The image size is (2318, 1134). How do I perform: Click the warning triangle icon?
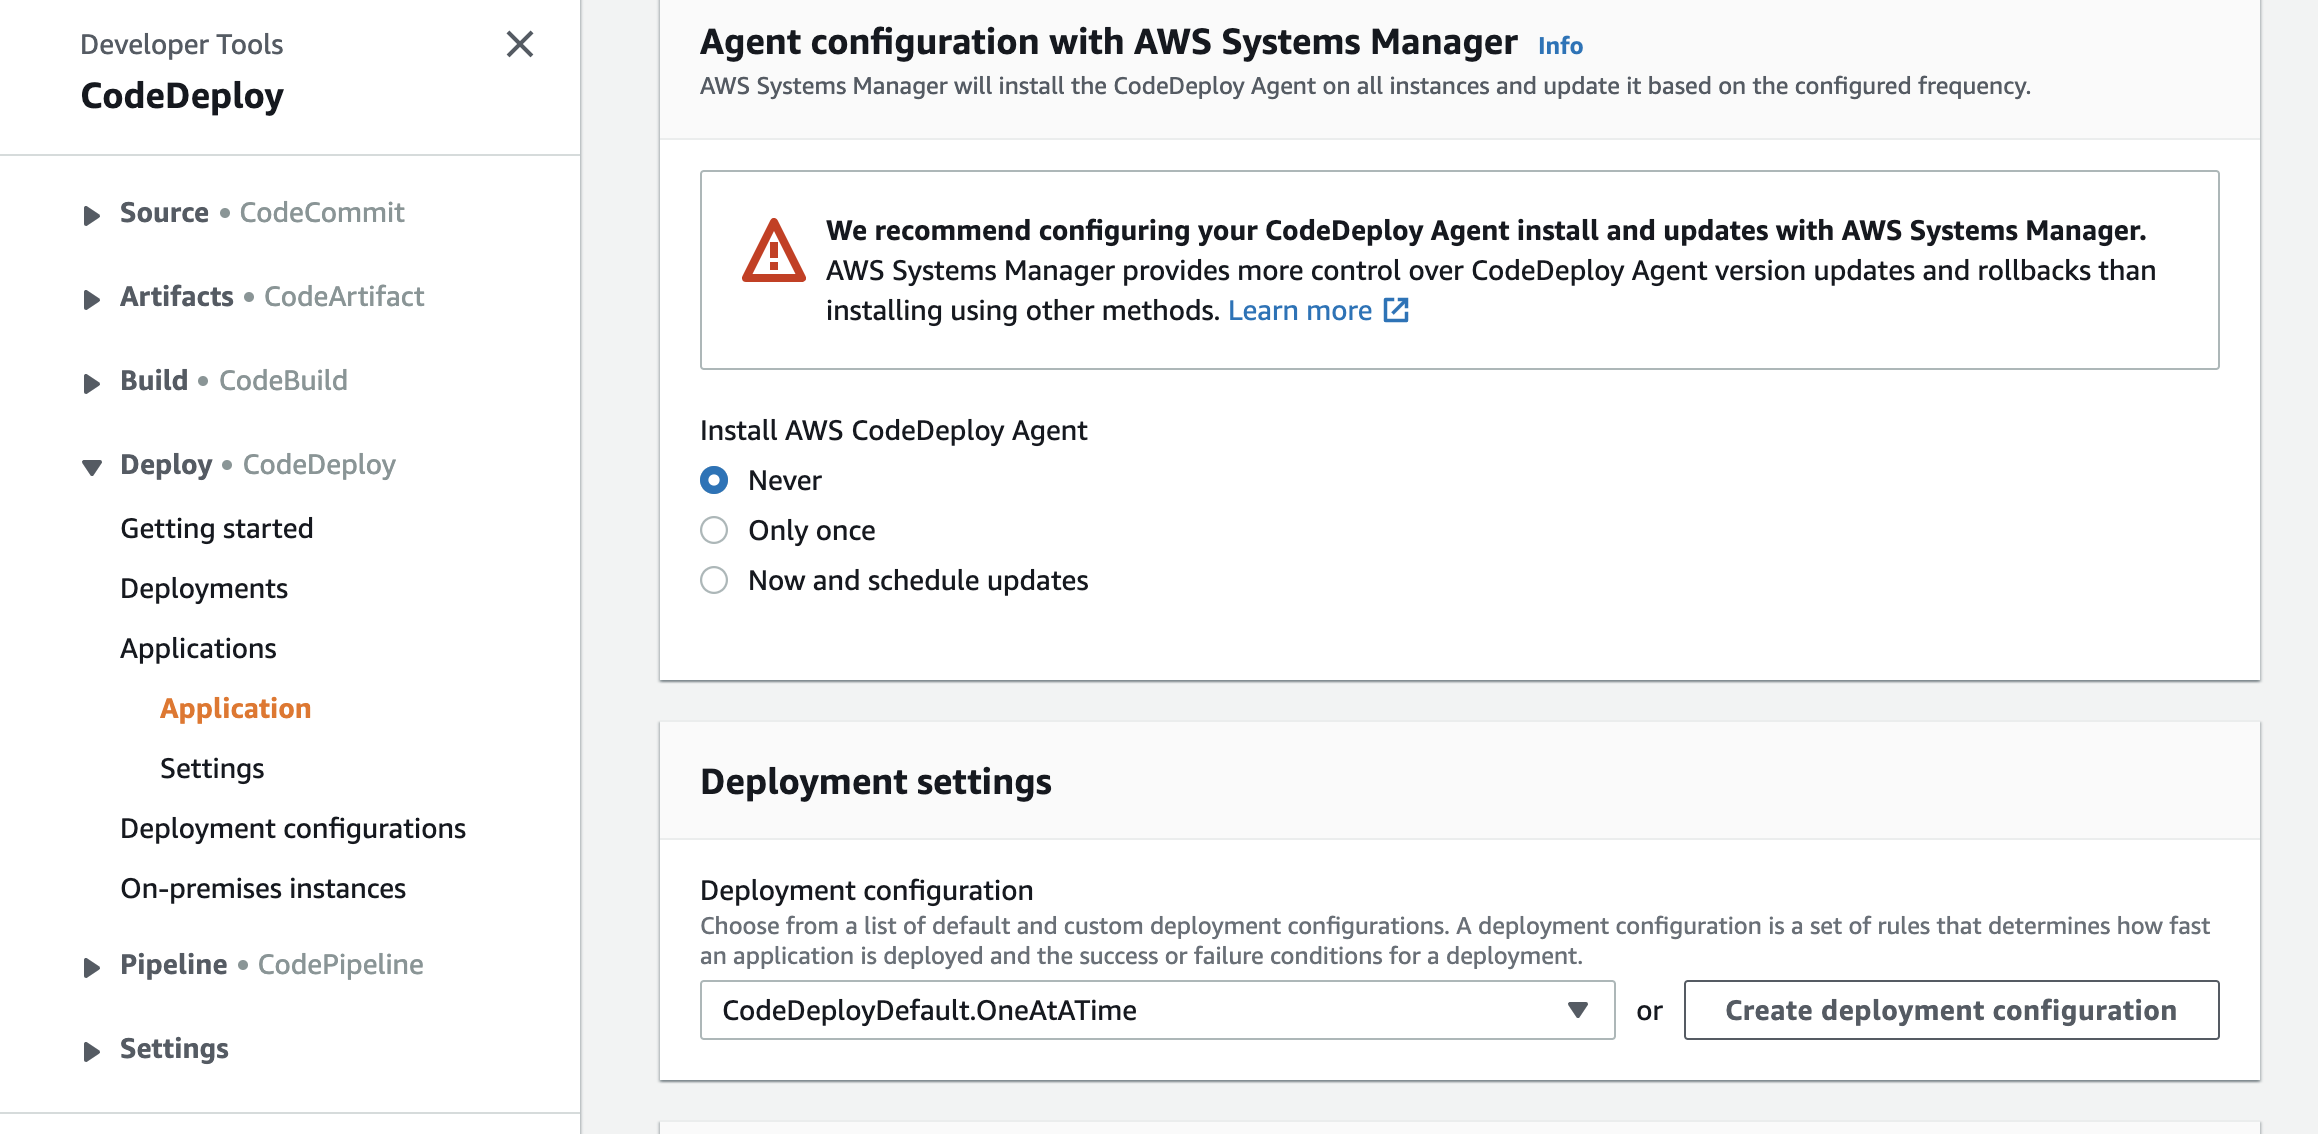click(773, 251)
